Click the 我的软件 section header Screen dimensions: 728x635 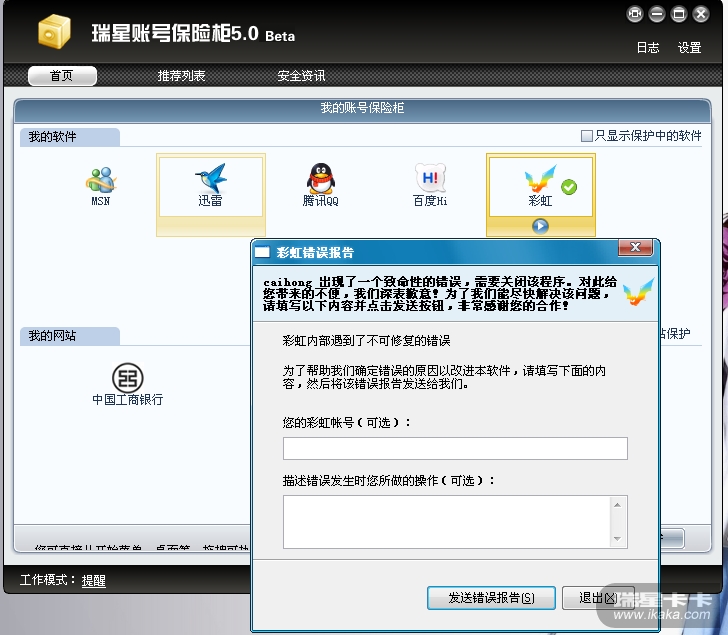tap(70, 137)
